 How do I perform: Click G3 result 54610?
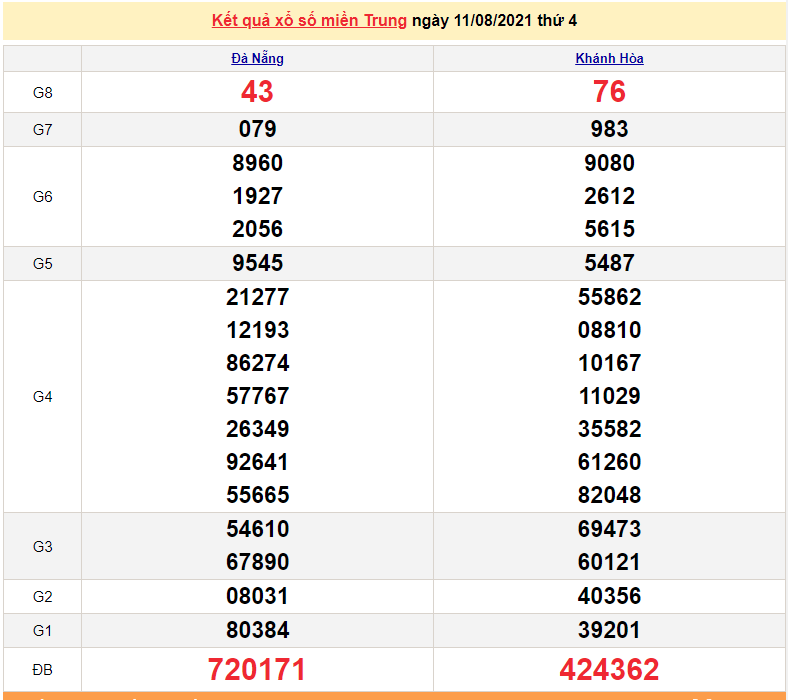coord(257,529)
